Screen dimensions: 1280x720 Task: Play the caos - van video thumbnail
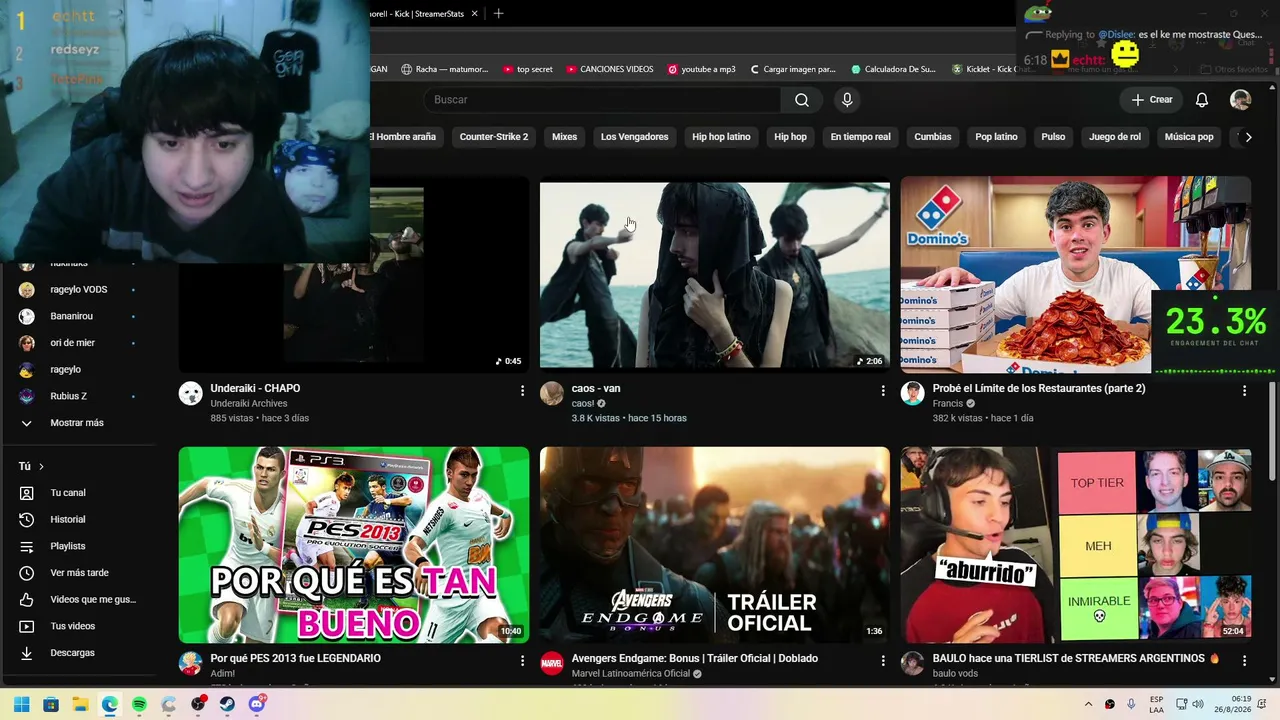(x=715, y=275)
